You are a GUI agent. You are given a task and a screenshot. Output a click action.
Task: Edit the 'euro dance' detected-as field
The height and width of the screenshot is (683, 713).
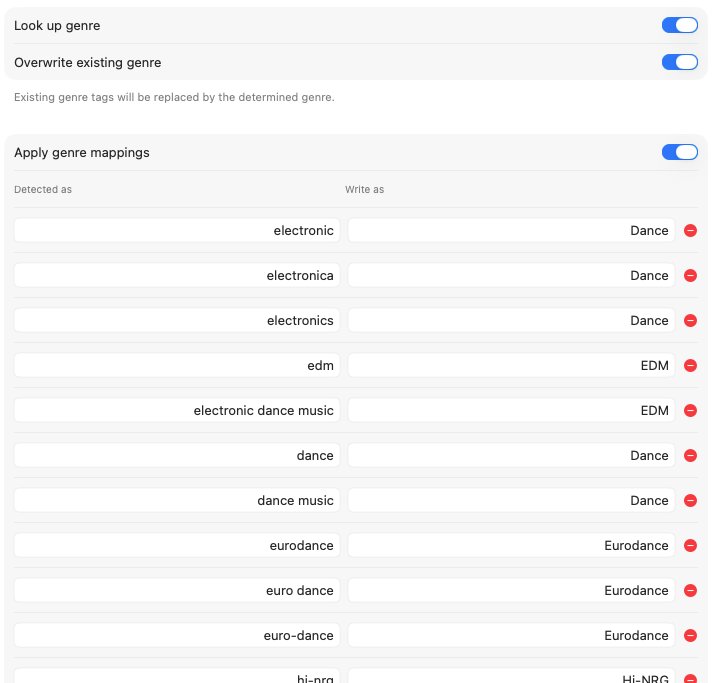[x=177, y=591]
